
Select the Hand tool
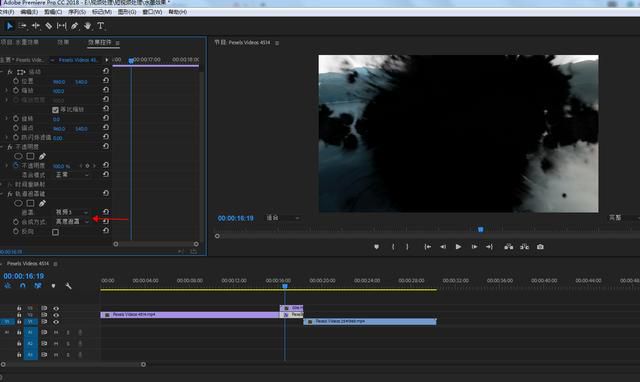pos(87,26)
